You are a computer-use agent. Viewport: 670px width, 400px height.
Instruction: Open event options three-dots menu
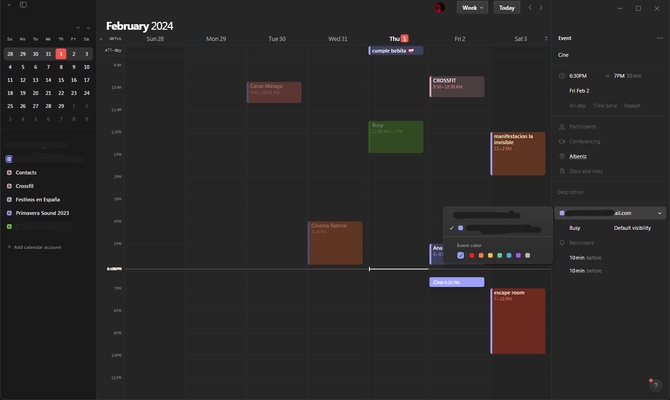[659, 38]
